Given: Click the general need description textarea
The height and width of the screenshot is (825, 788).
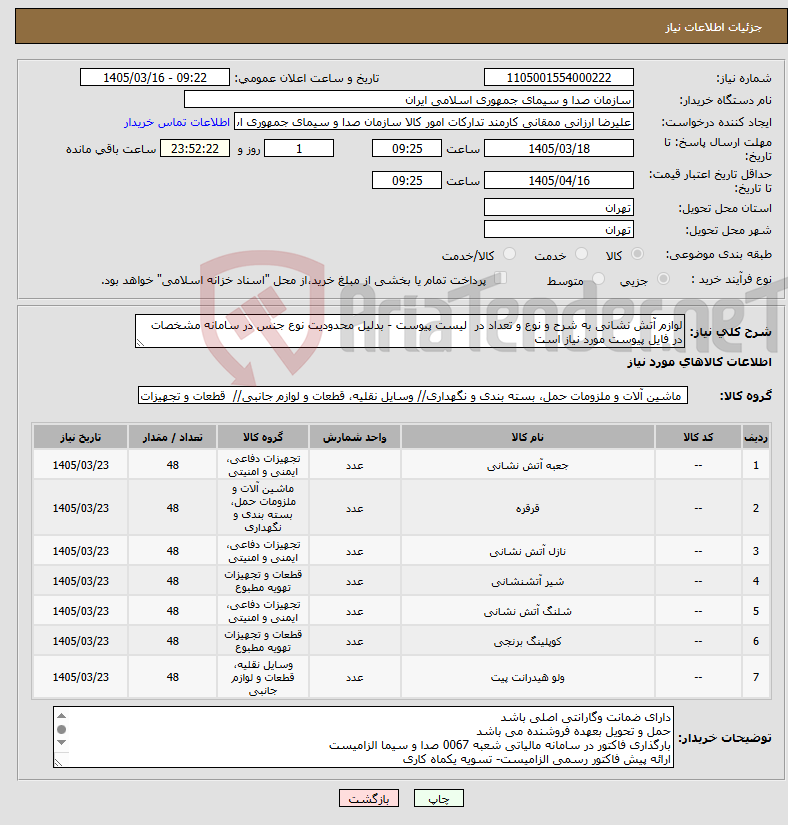Looking at the screenshot, I should [410, 331].
